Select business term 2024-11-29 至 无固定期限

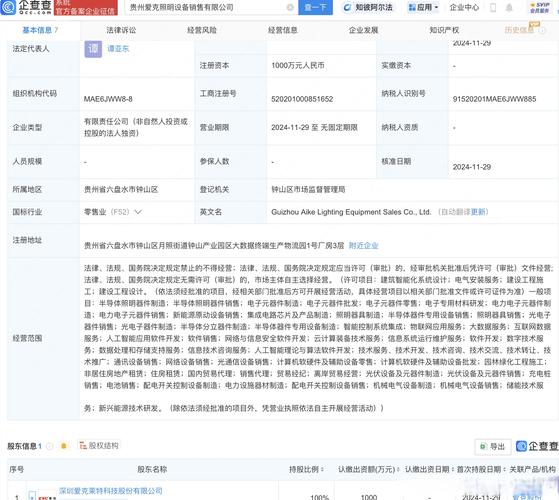click(314, 128)
